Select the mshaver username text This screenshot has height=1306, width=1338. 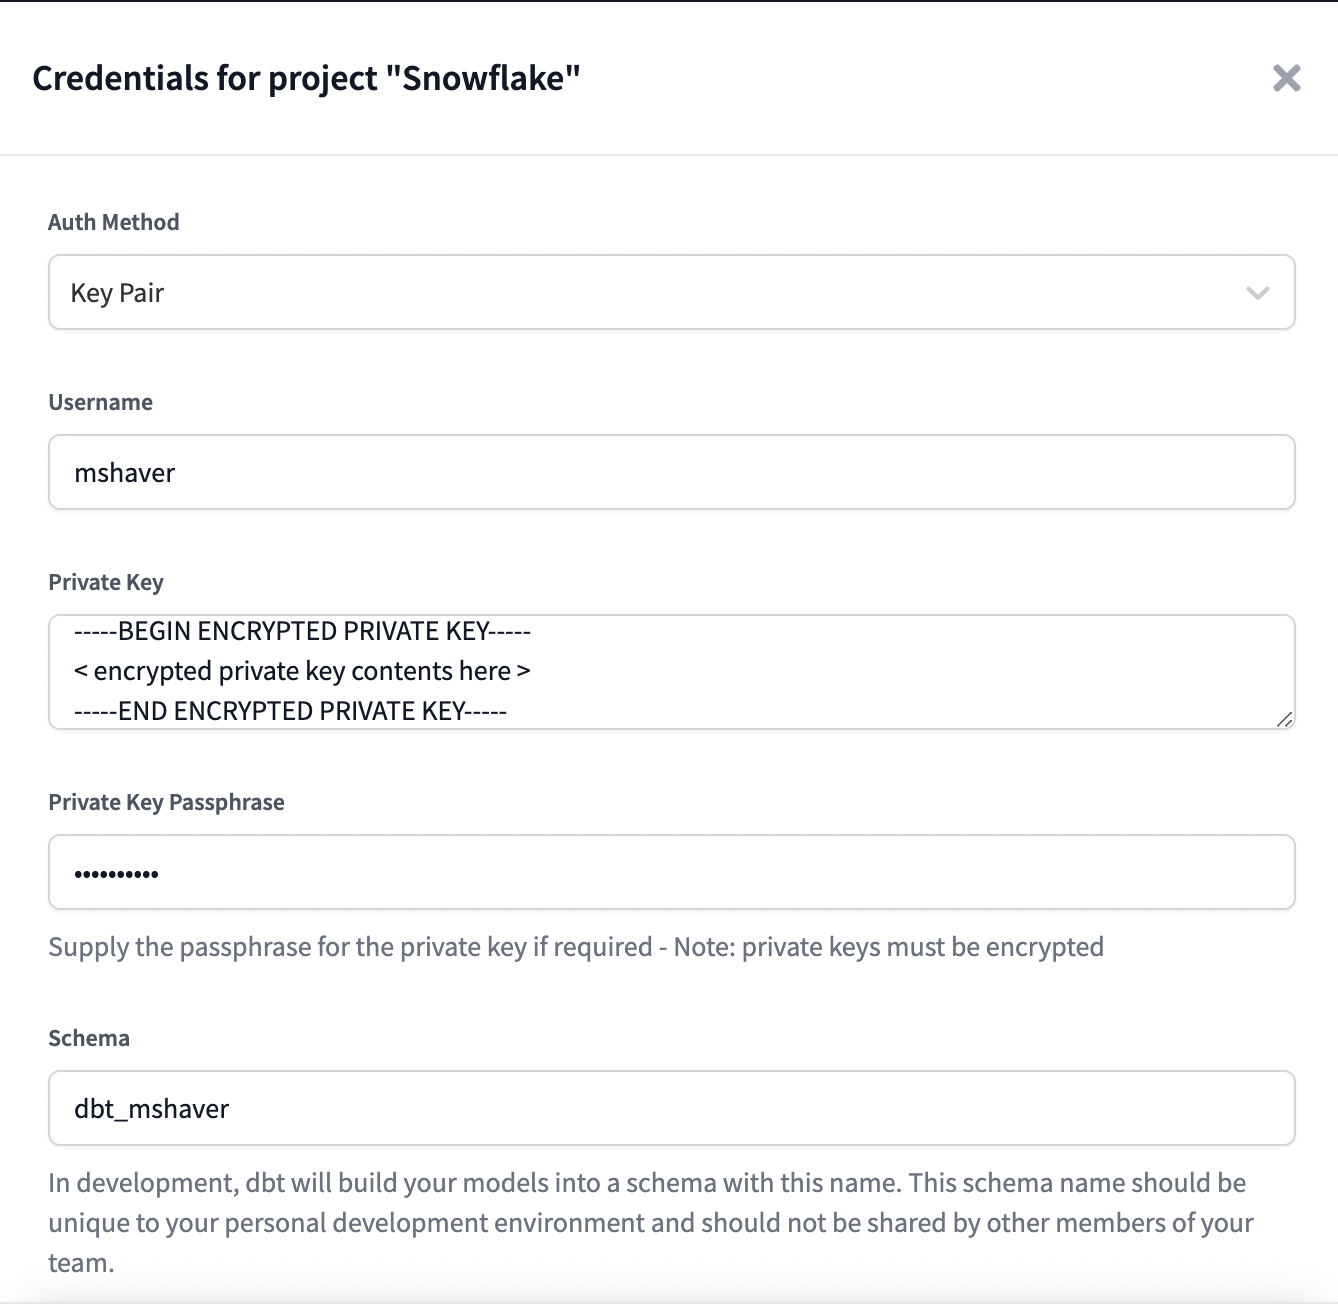point(125,472)
